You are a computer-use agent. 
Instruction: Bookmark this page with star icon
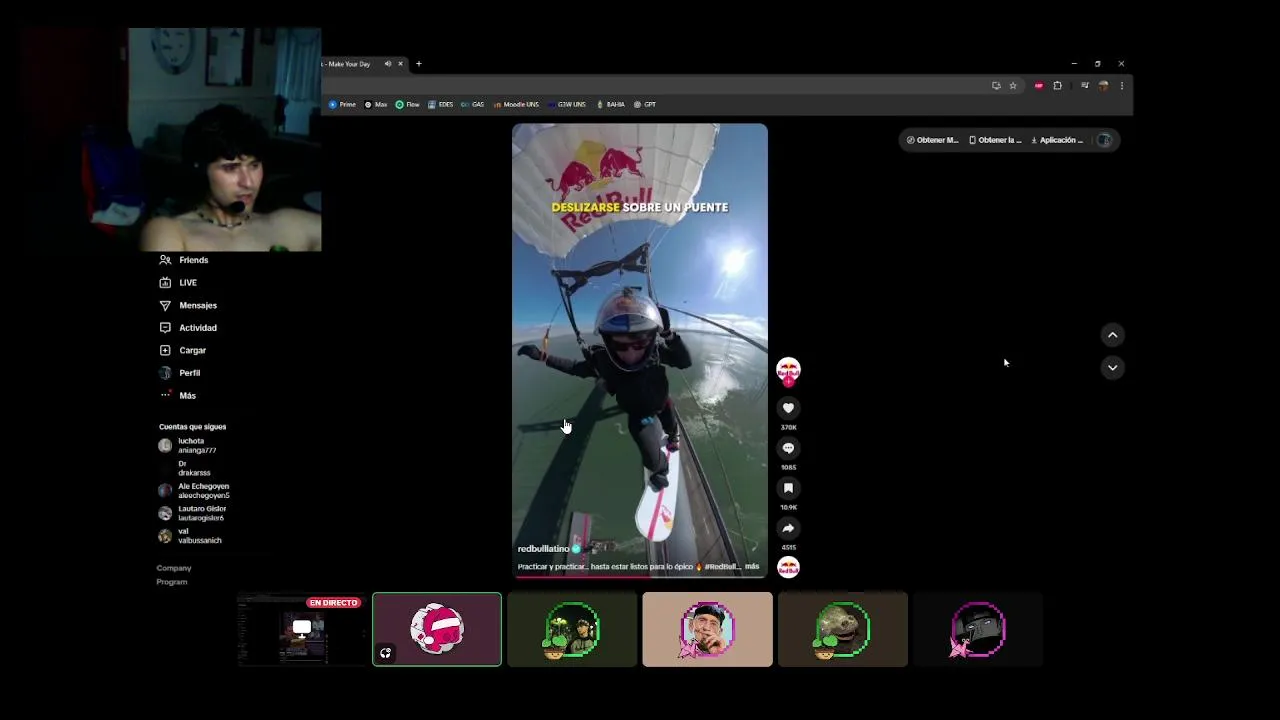[1013, 86]
